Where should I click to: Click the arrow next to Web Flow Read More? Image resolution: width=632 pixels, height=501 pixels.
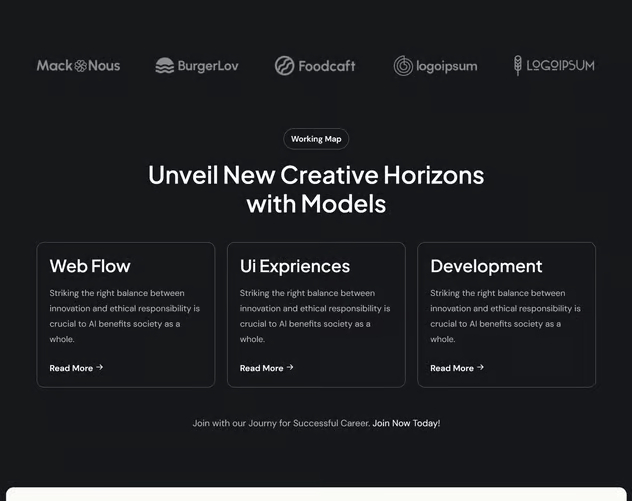coord(100,367)
